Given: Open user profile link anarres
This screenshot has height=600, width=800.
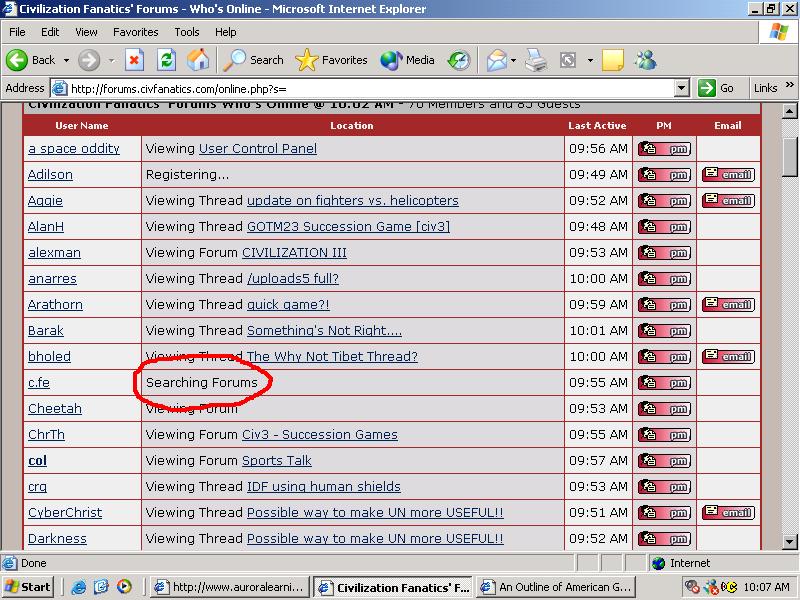Looking at the screenshot, I should pyautogui.click(x=52, y=279).
